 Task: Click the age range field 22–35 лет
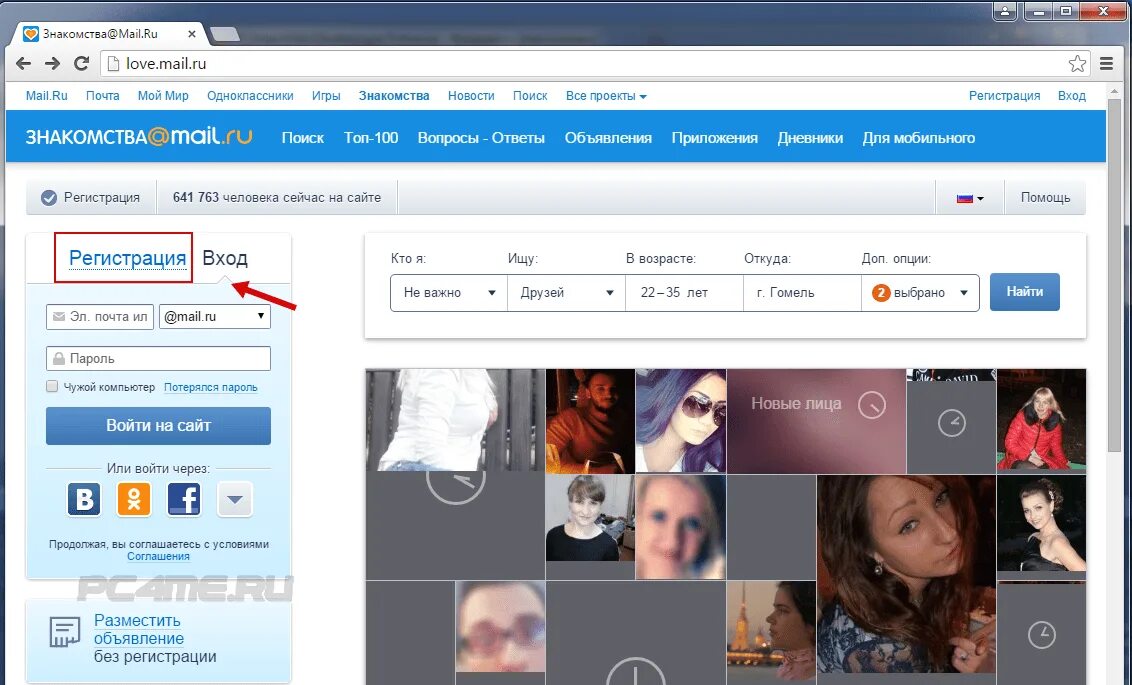[684, 292]
